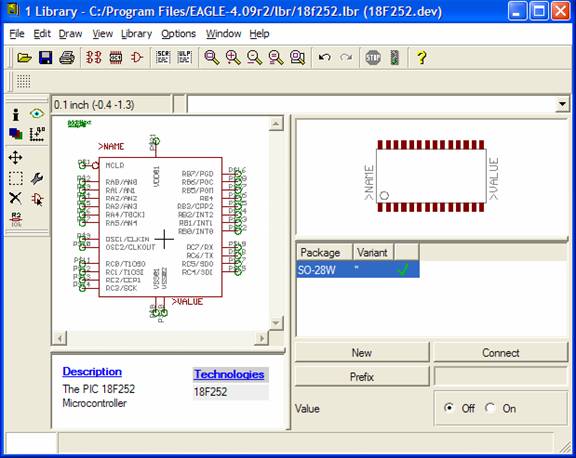Open the Device editor toolbar icon
This screenshot has height=458, width=576.
(x=94, y=58)
